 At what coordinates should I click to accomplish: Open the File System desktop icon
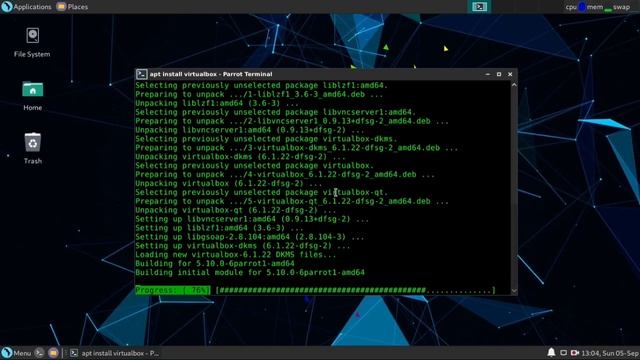click(x=32, y=43)
